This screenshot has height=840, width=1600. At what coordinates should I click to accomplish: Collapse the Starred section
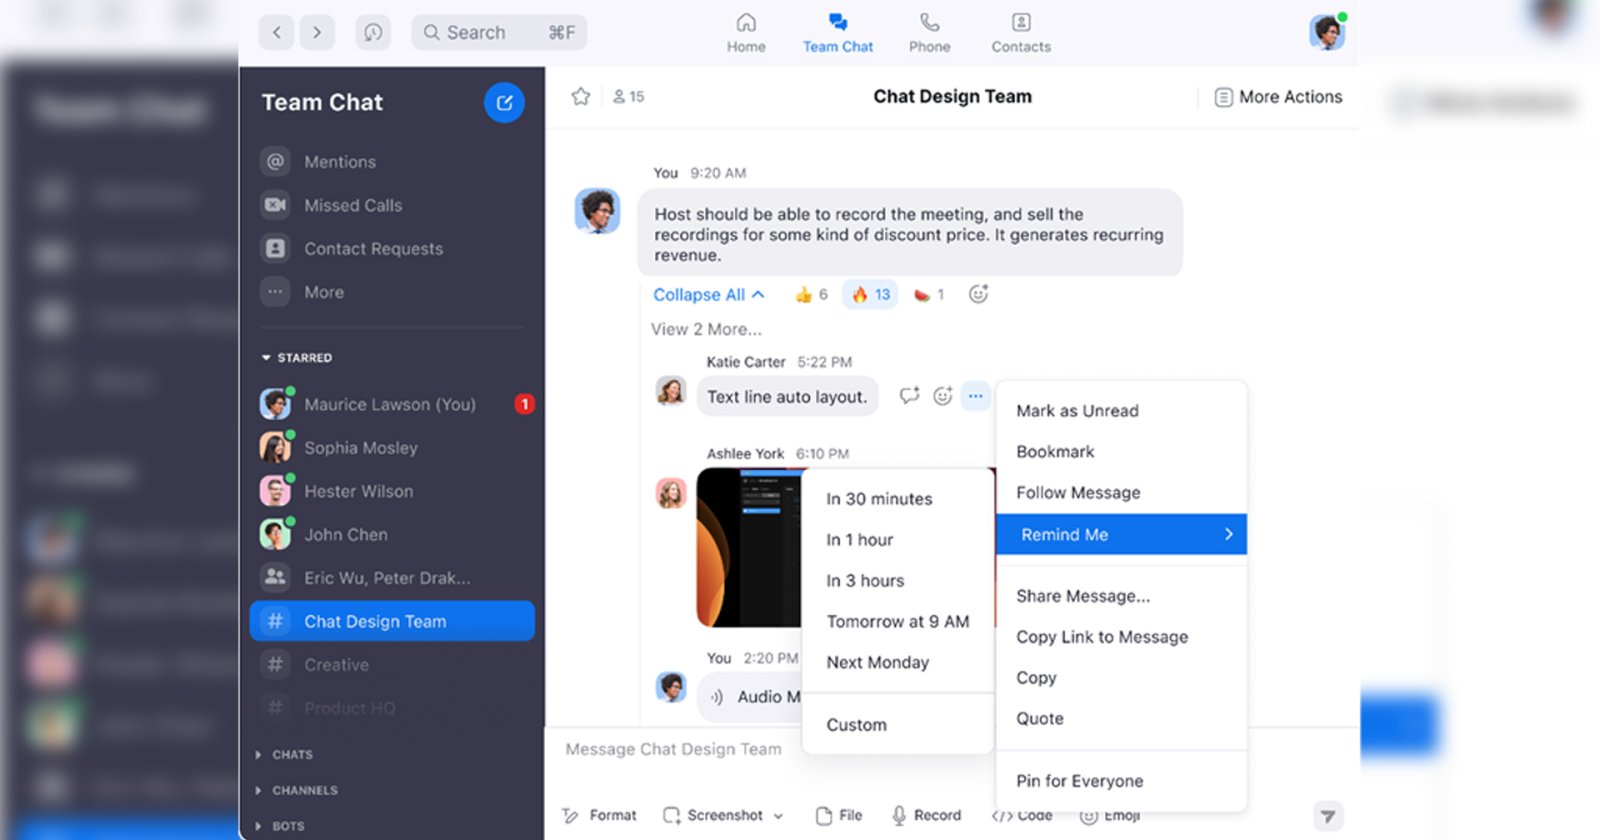pos(267,357)
